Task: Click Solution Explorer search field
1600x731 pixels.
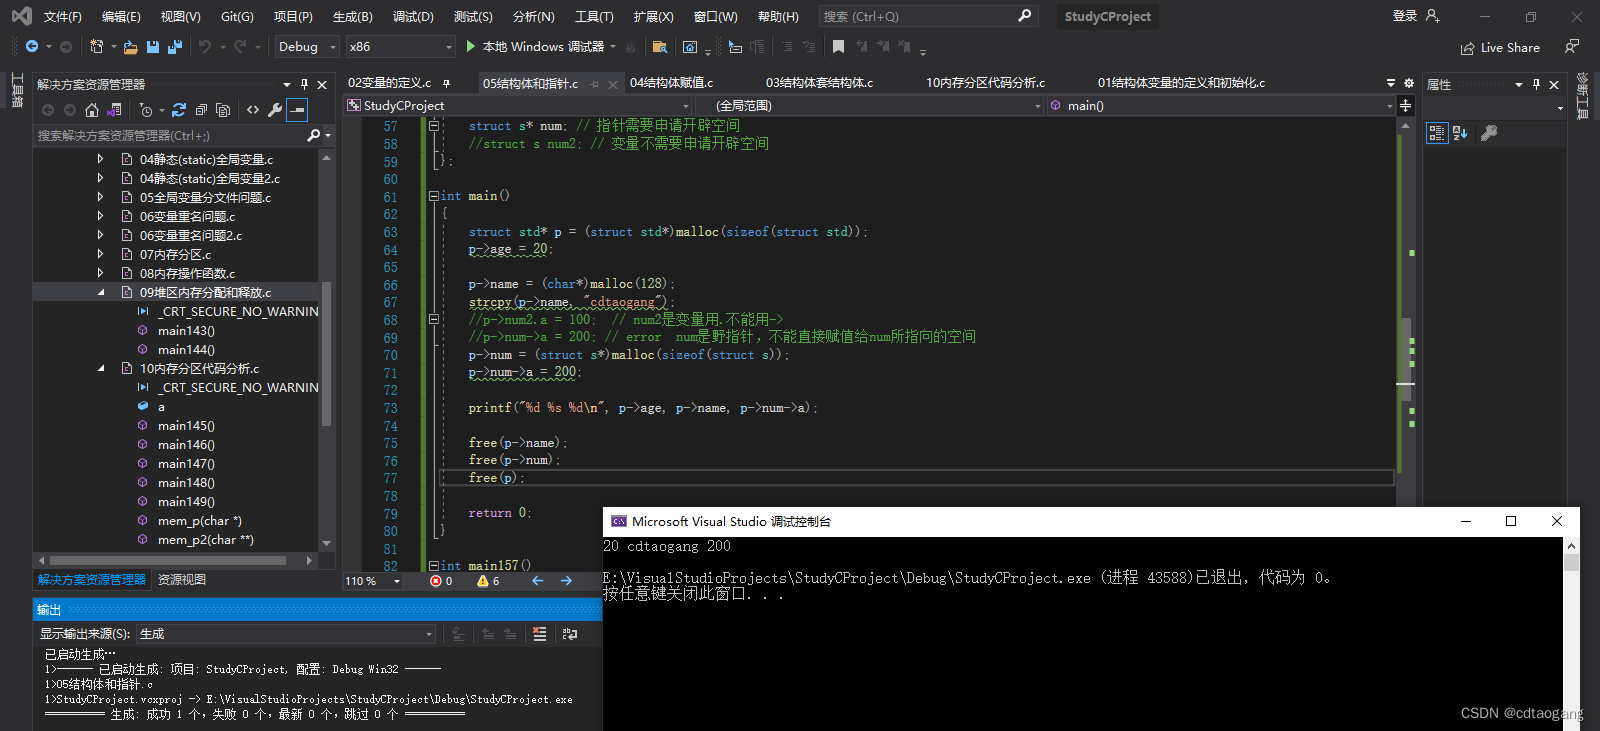Action: click(183, 135)
